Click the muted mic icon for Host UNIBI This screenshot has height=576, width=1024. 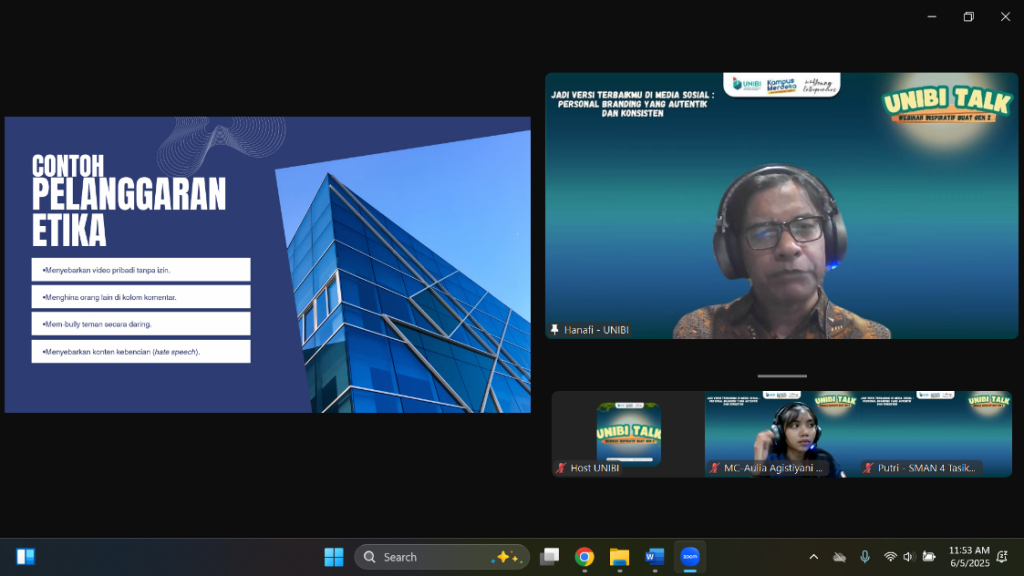click(x=561, y=468)
